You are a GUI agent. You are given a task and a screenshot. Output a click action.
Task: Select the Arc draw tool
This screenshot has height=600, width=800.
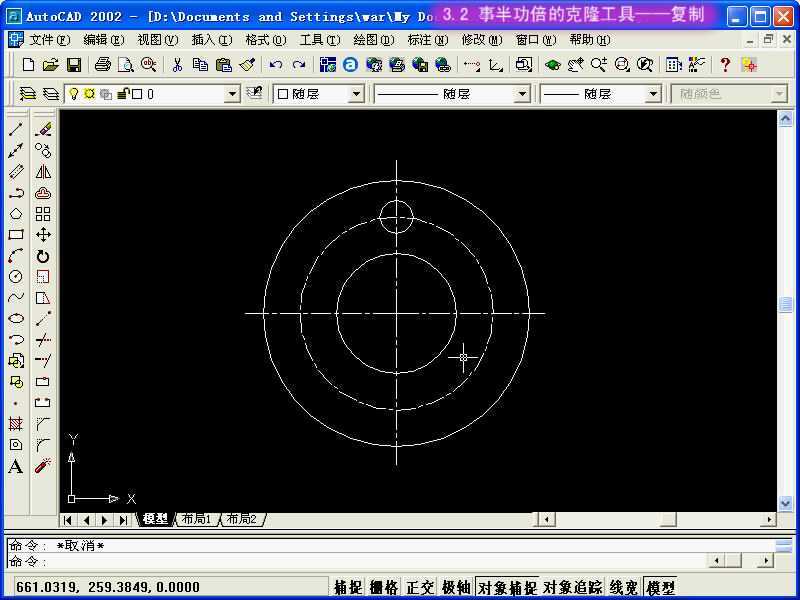[16, 256]
